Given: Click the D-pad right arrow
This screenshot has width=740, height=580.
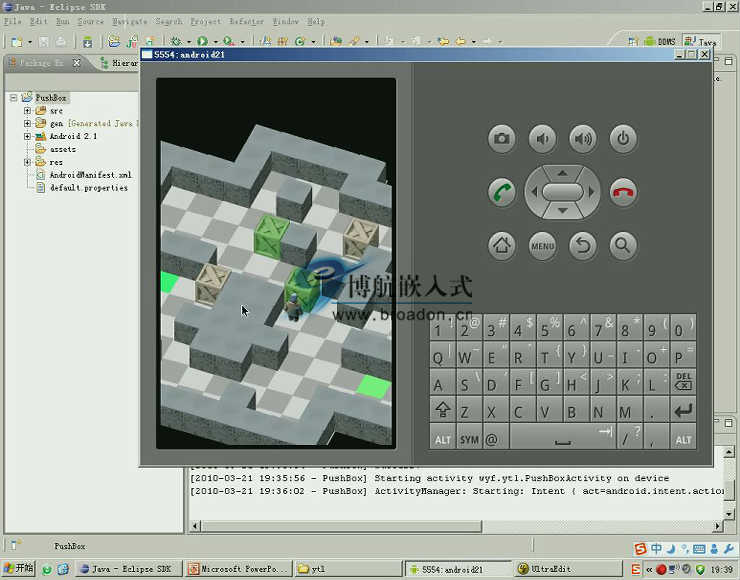Looking at the screenshot, I should pyautogui.click(x=591, y=192).
